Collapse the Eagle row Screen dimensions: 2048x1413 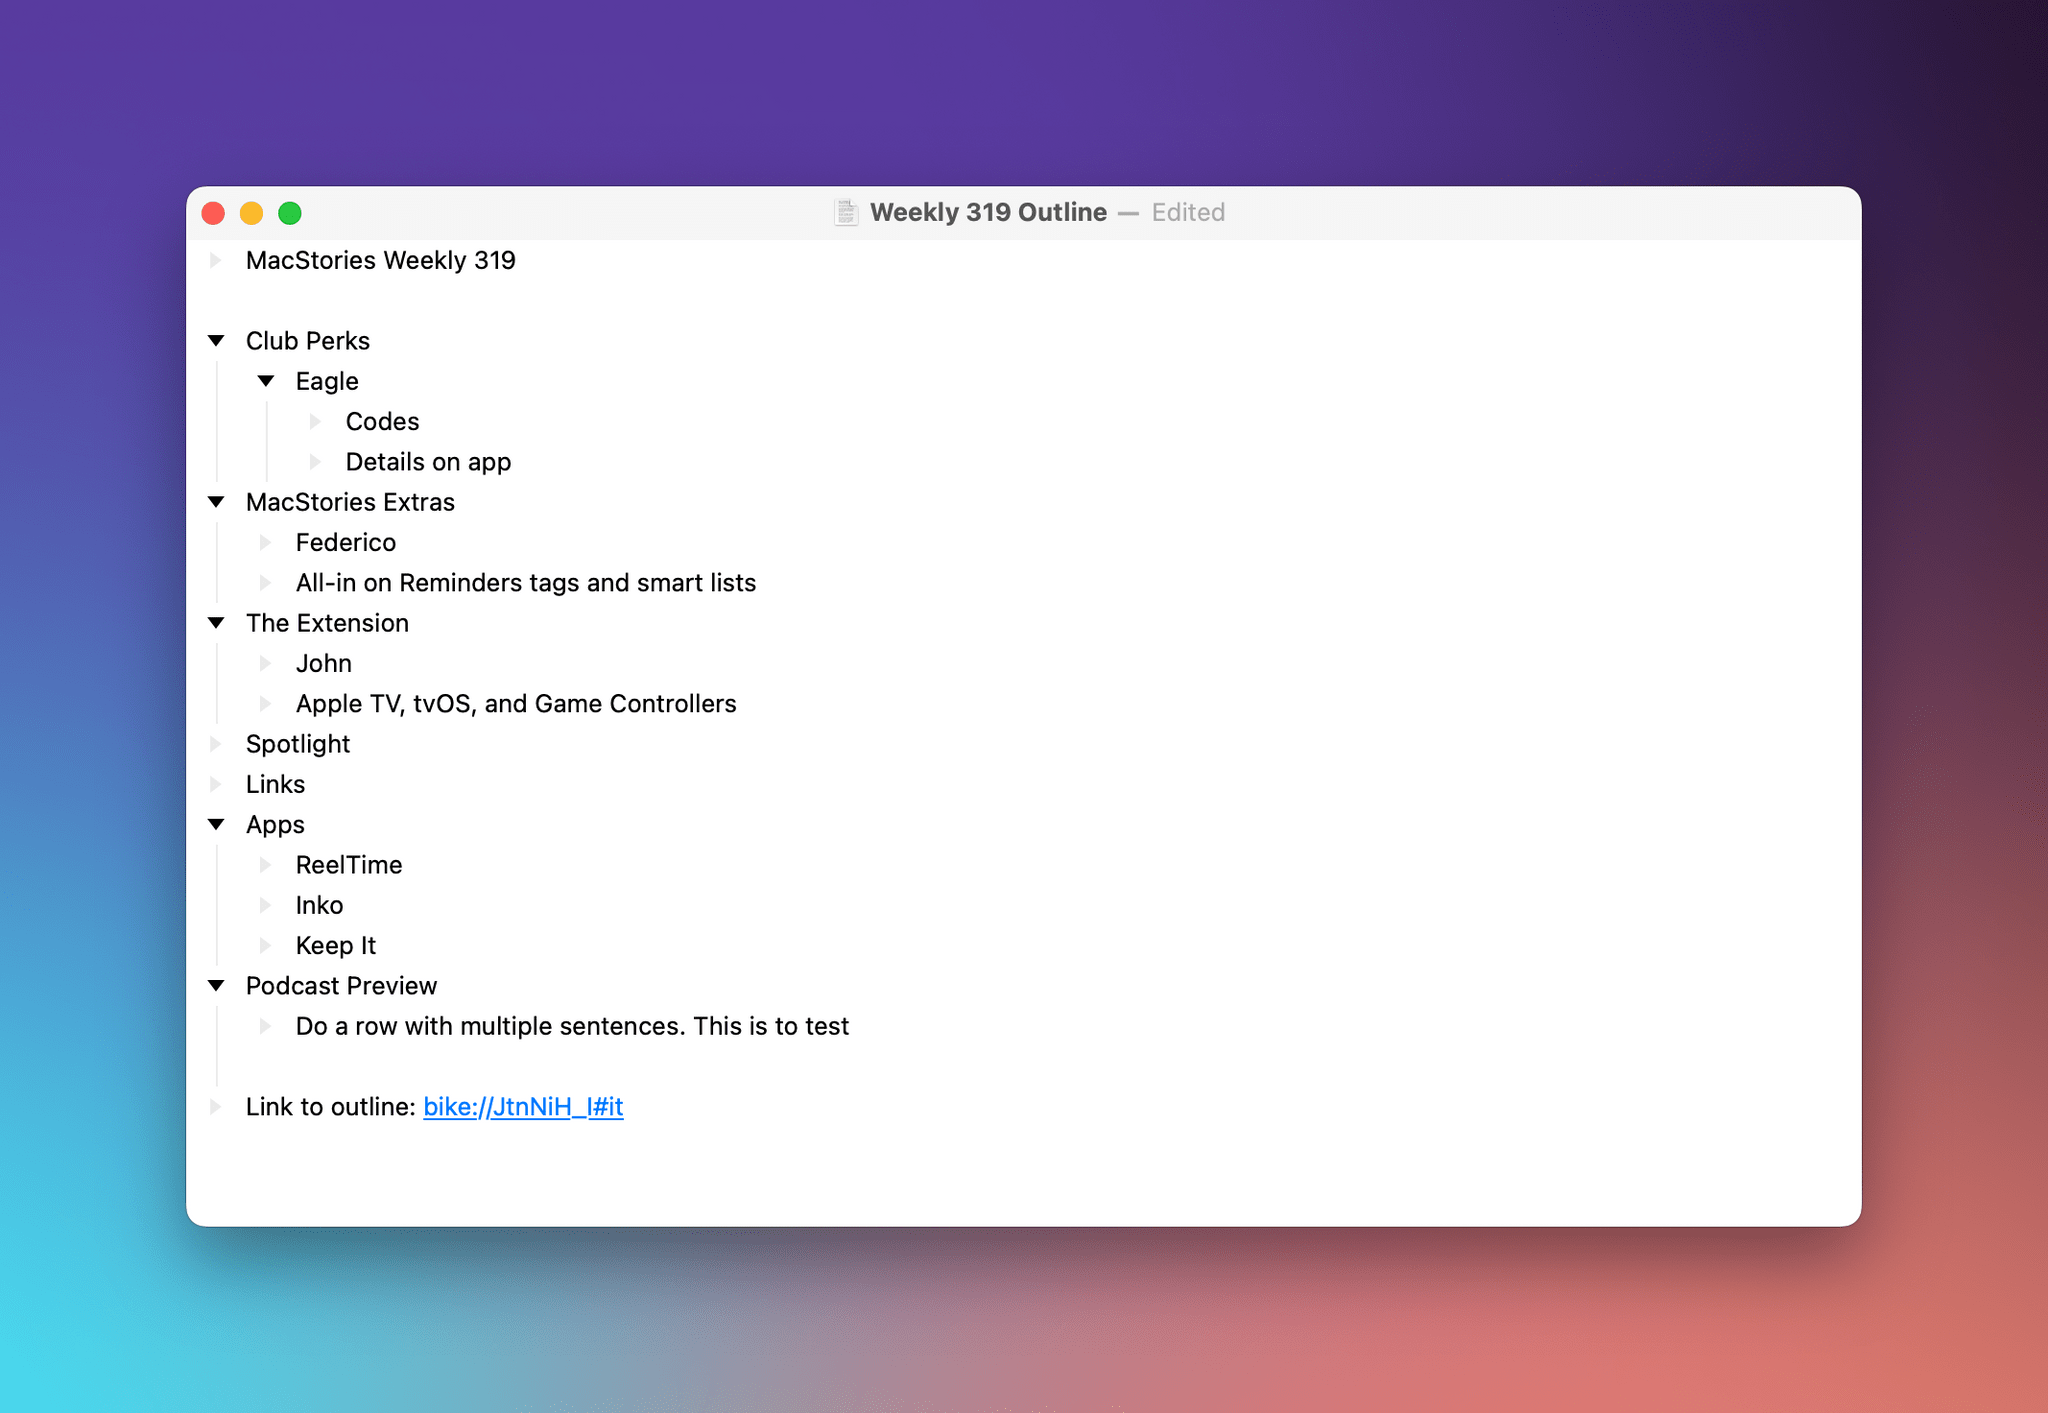(266, 381)
